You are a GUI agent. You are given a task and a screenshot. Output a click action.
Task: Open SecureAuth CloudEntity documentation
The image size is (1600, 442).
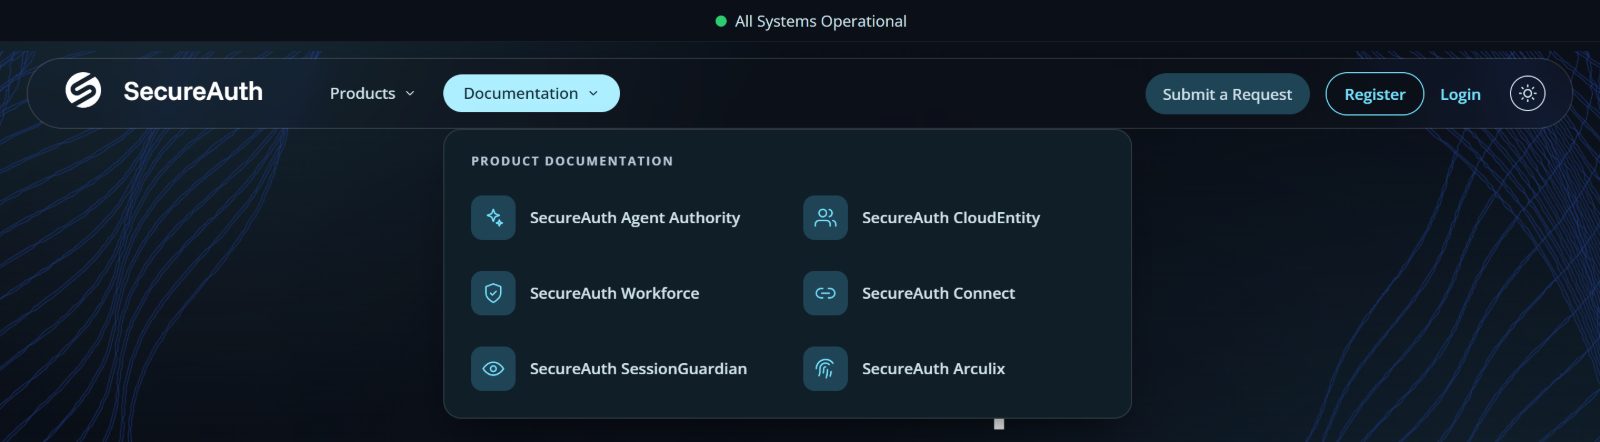pyautogui.click(x=951, y=217)
